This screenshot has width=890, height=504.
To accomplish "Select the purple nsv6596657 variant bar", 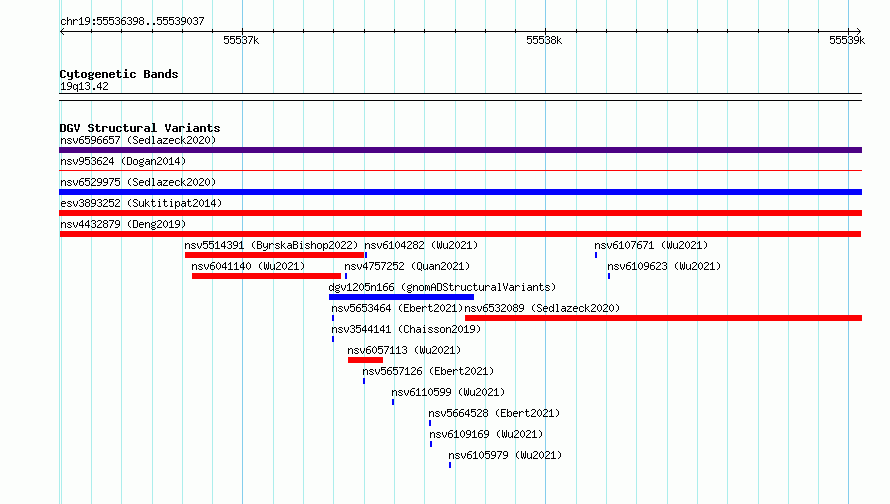I will [460, 150].
